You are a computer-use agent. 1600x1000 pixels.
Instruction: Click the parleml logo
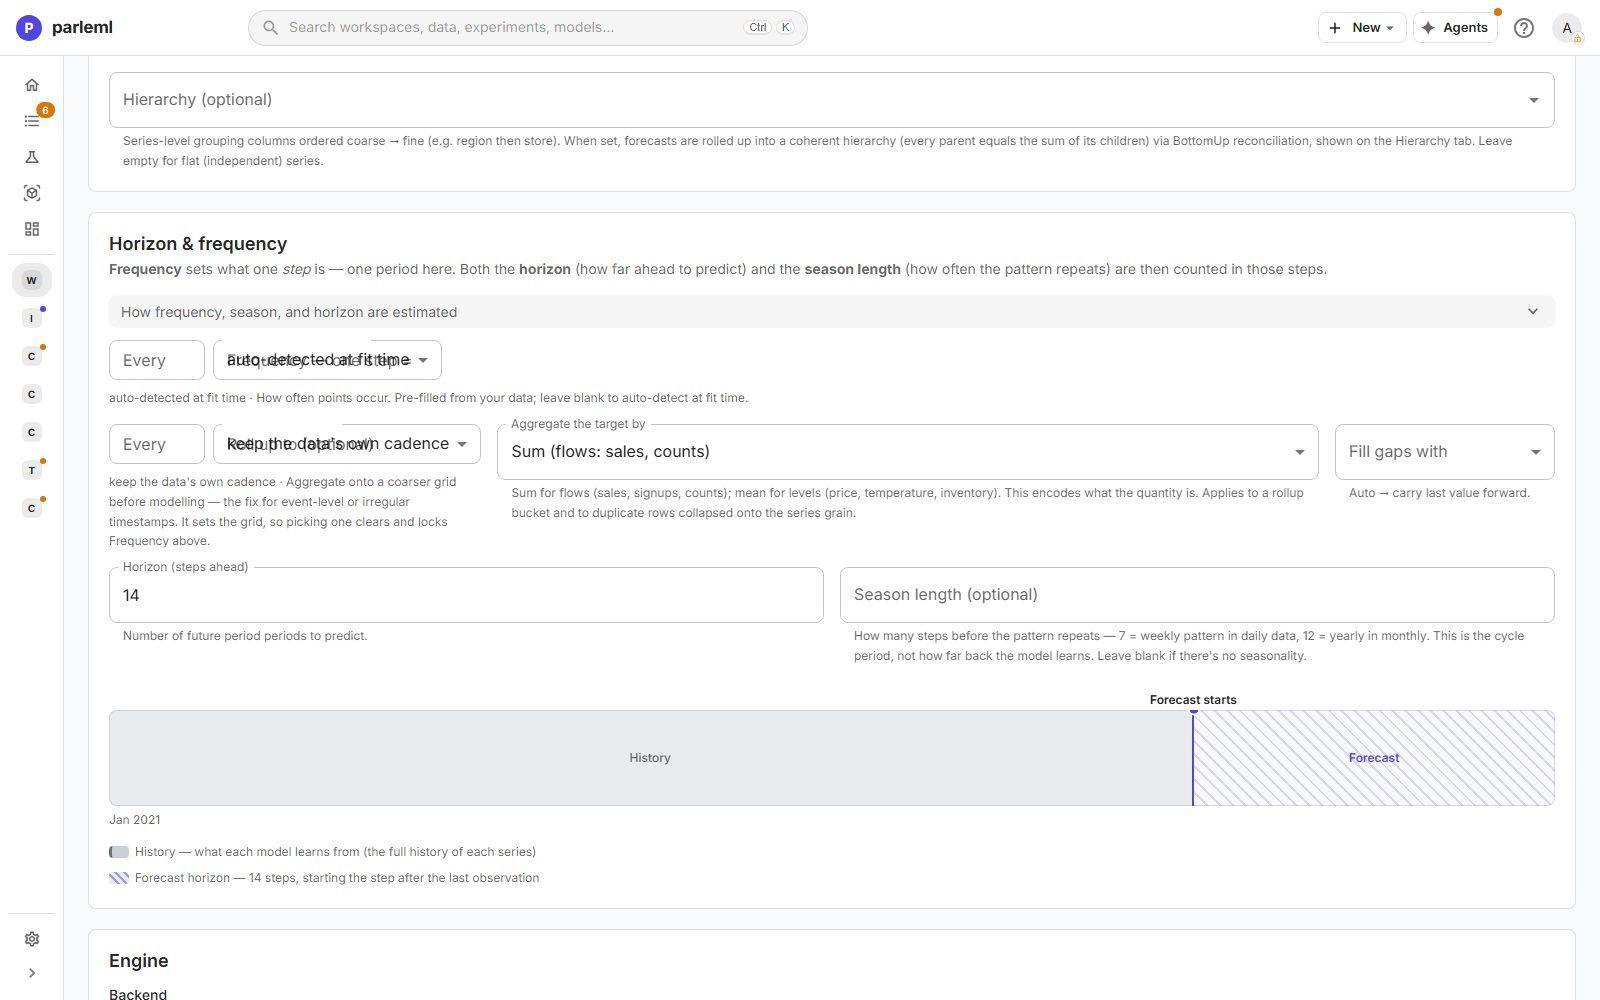(64, 28)
